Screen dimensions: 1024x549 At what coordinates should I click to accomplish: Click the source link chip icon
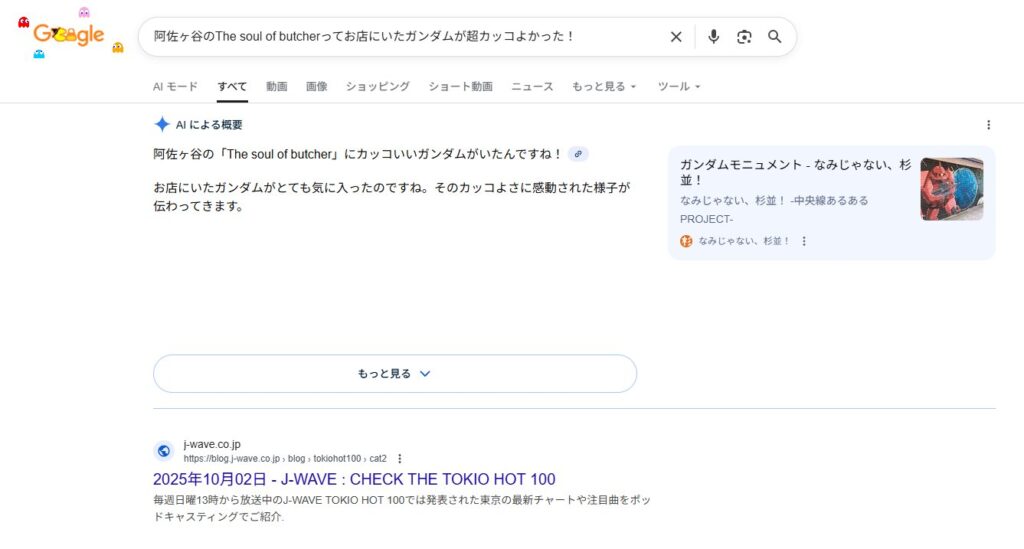click(578, 154)
